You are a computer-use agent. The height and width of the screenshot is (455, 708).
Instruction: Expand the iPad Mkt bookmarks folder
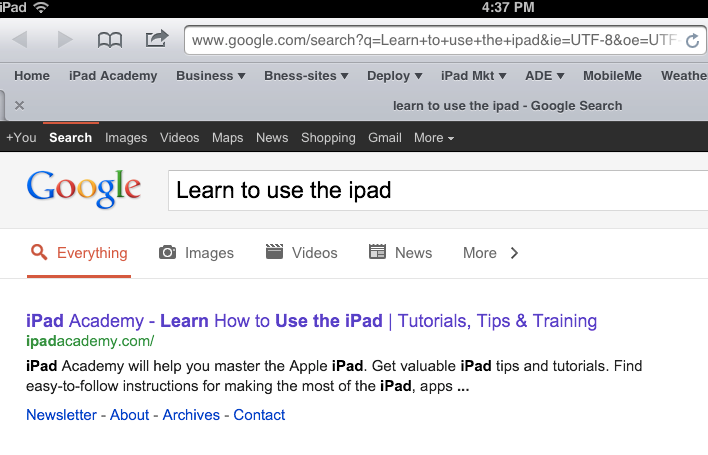coord(474,76)
